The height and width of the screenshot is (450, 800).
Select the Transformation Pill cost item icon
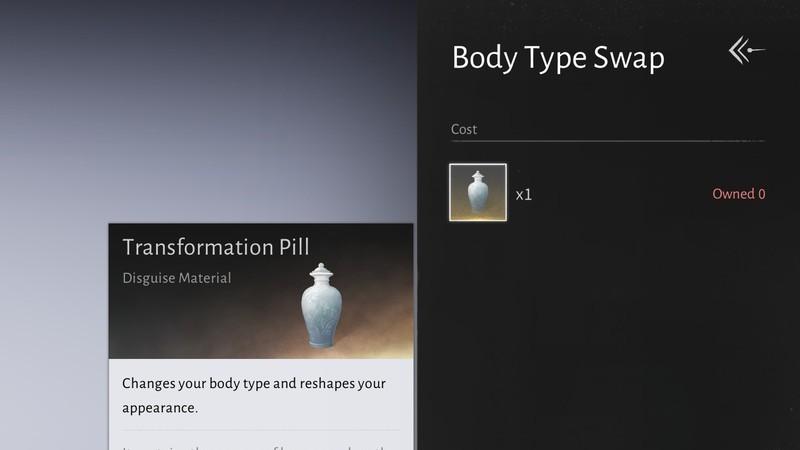pos(478,193)
